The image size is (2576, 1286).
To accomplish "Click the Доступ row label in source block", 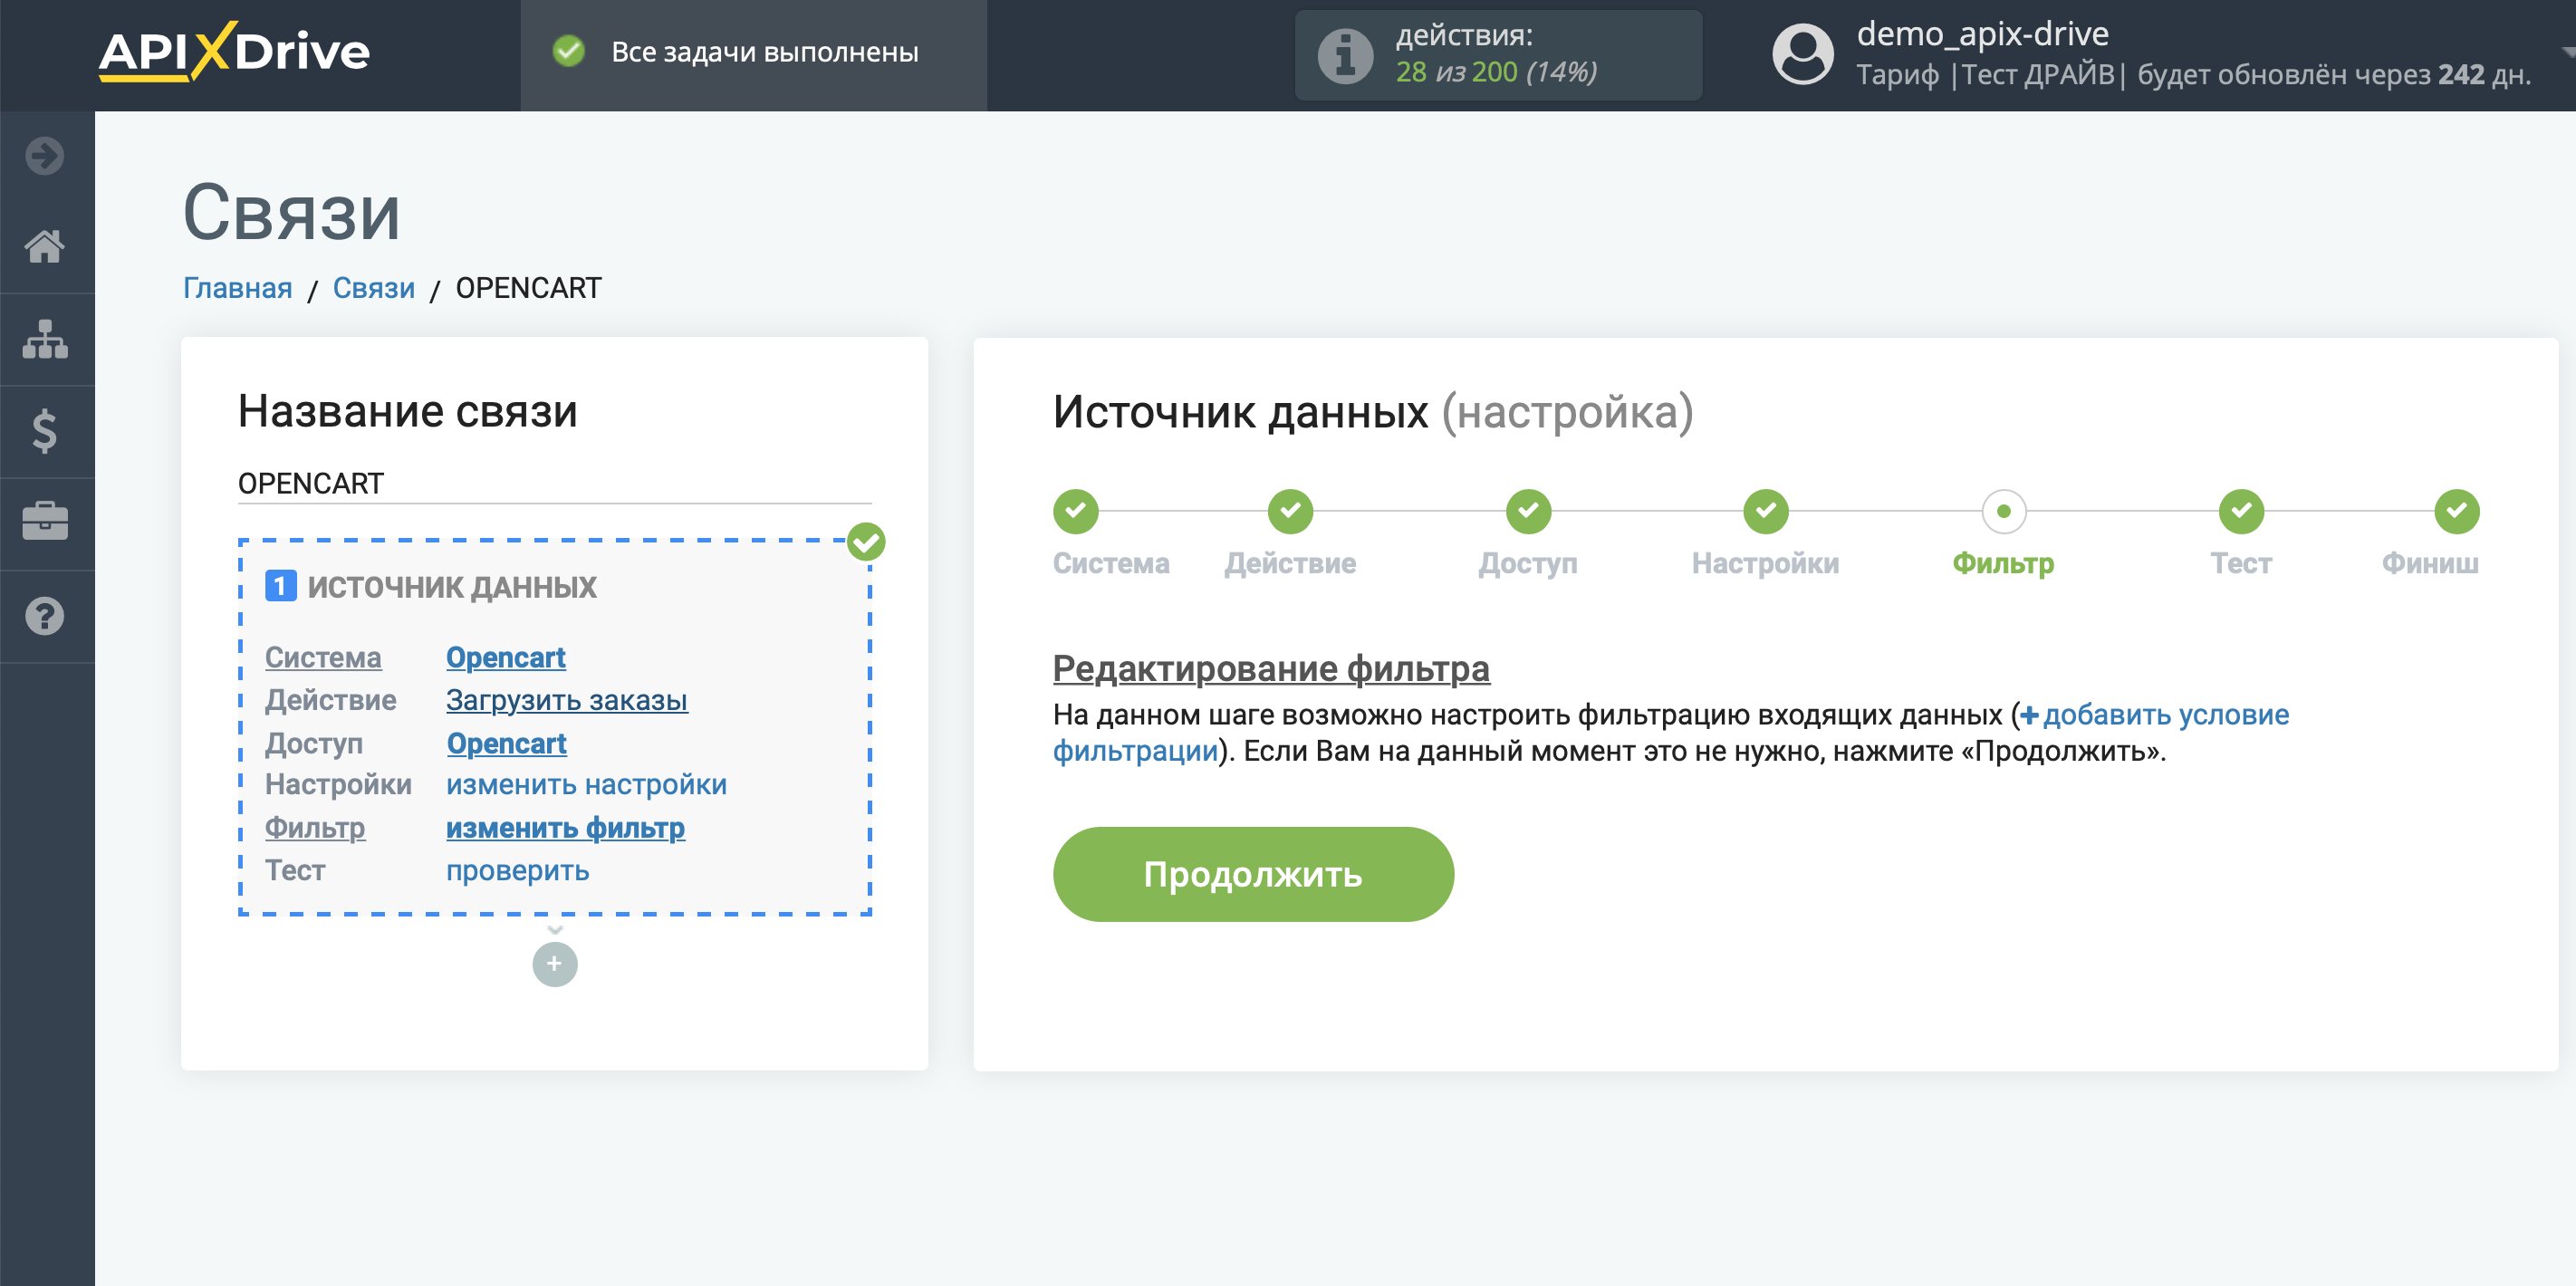I will [x=314, y=744].
